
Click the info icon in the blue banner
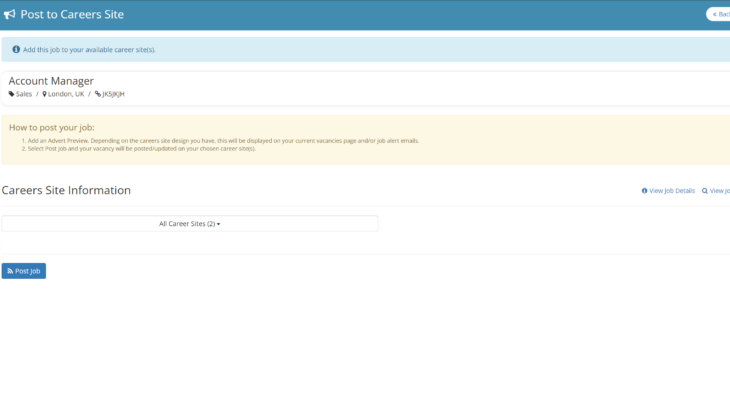16,49
